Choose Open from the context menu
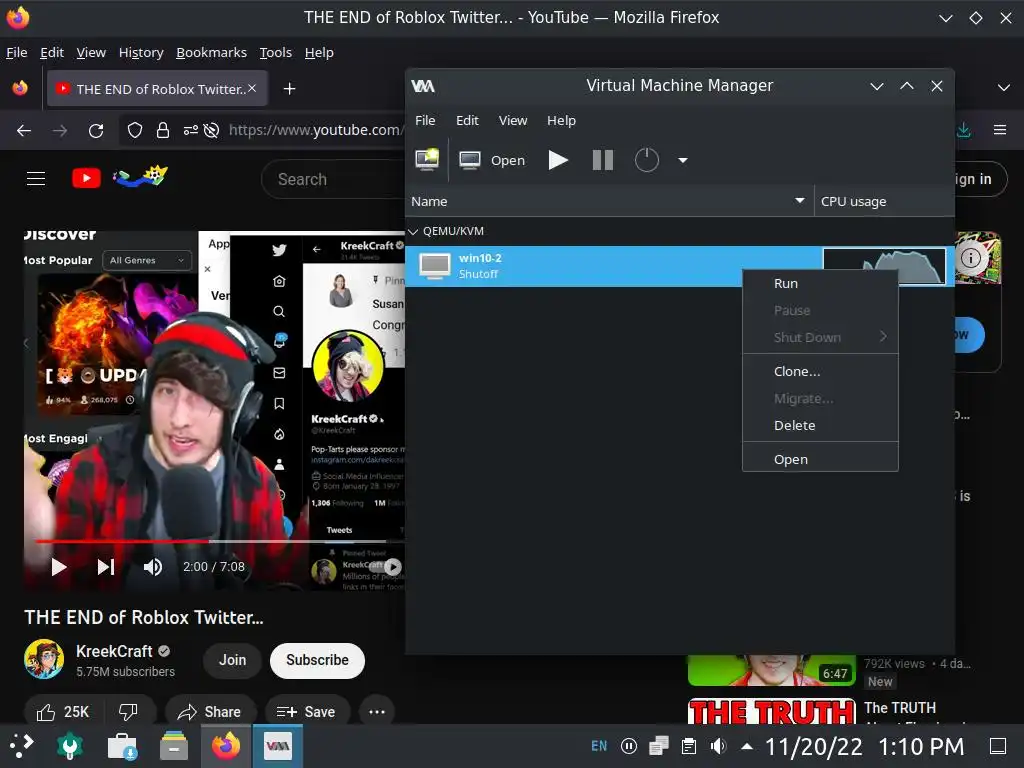 point(820,459)
